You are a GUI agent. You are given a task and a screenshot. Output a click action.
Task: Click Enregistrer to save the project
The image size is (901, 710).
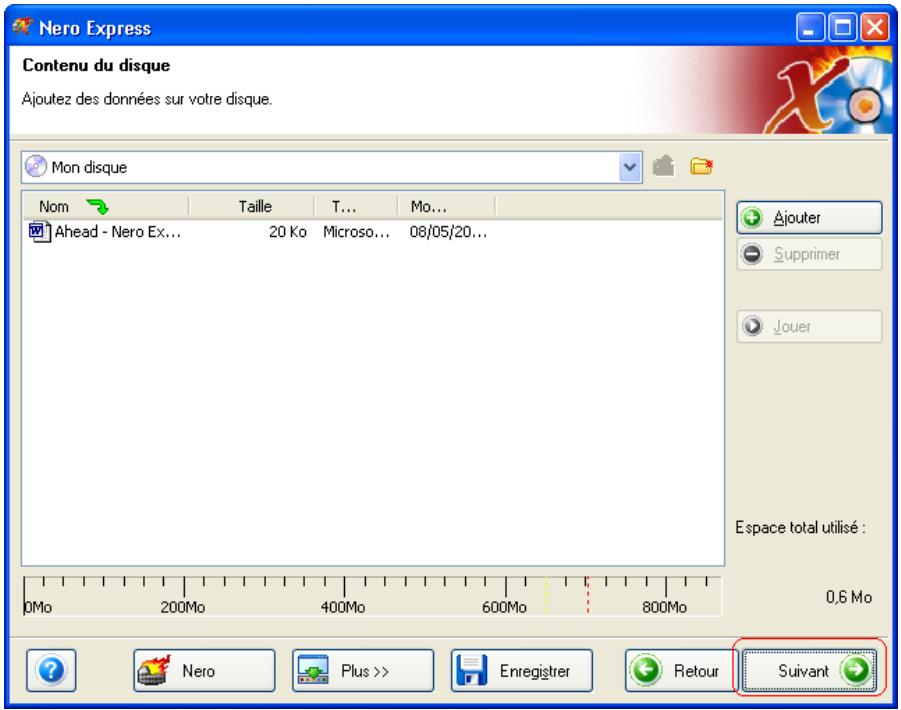click(x=522, y=670)
